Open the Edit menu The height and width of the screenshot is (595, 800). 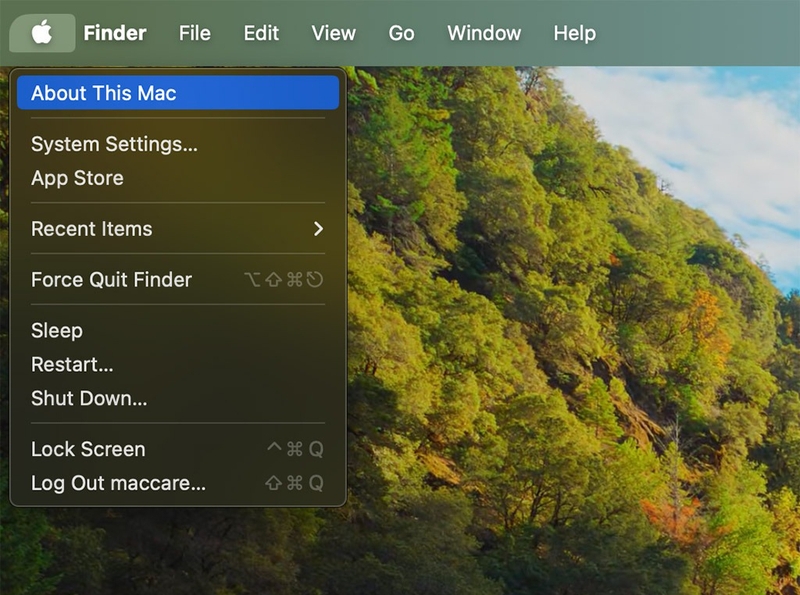pyautogui.click(x=261, y=33)
